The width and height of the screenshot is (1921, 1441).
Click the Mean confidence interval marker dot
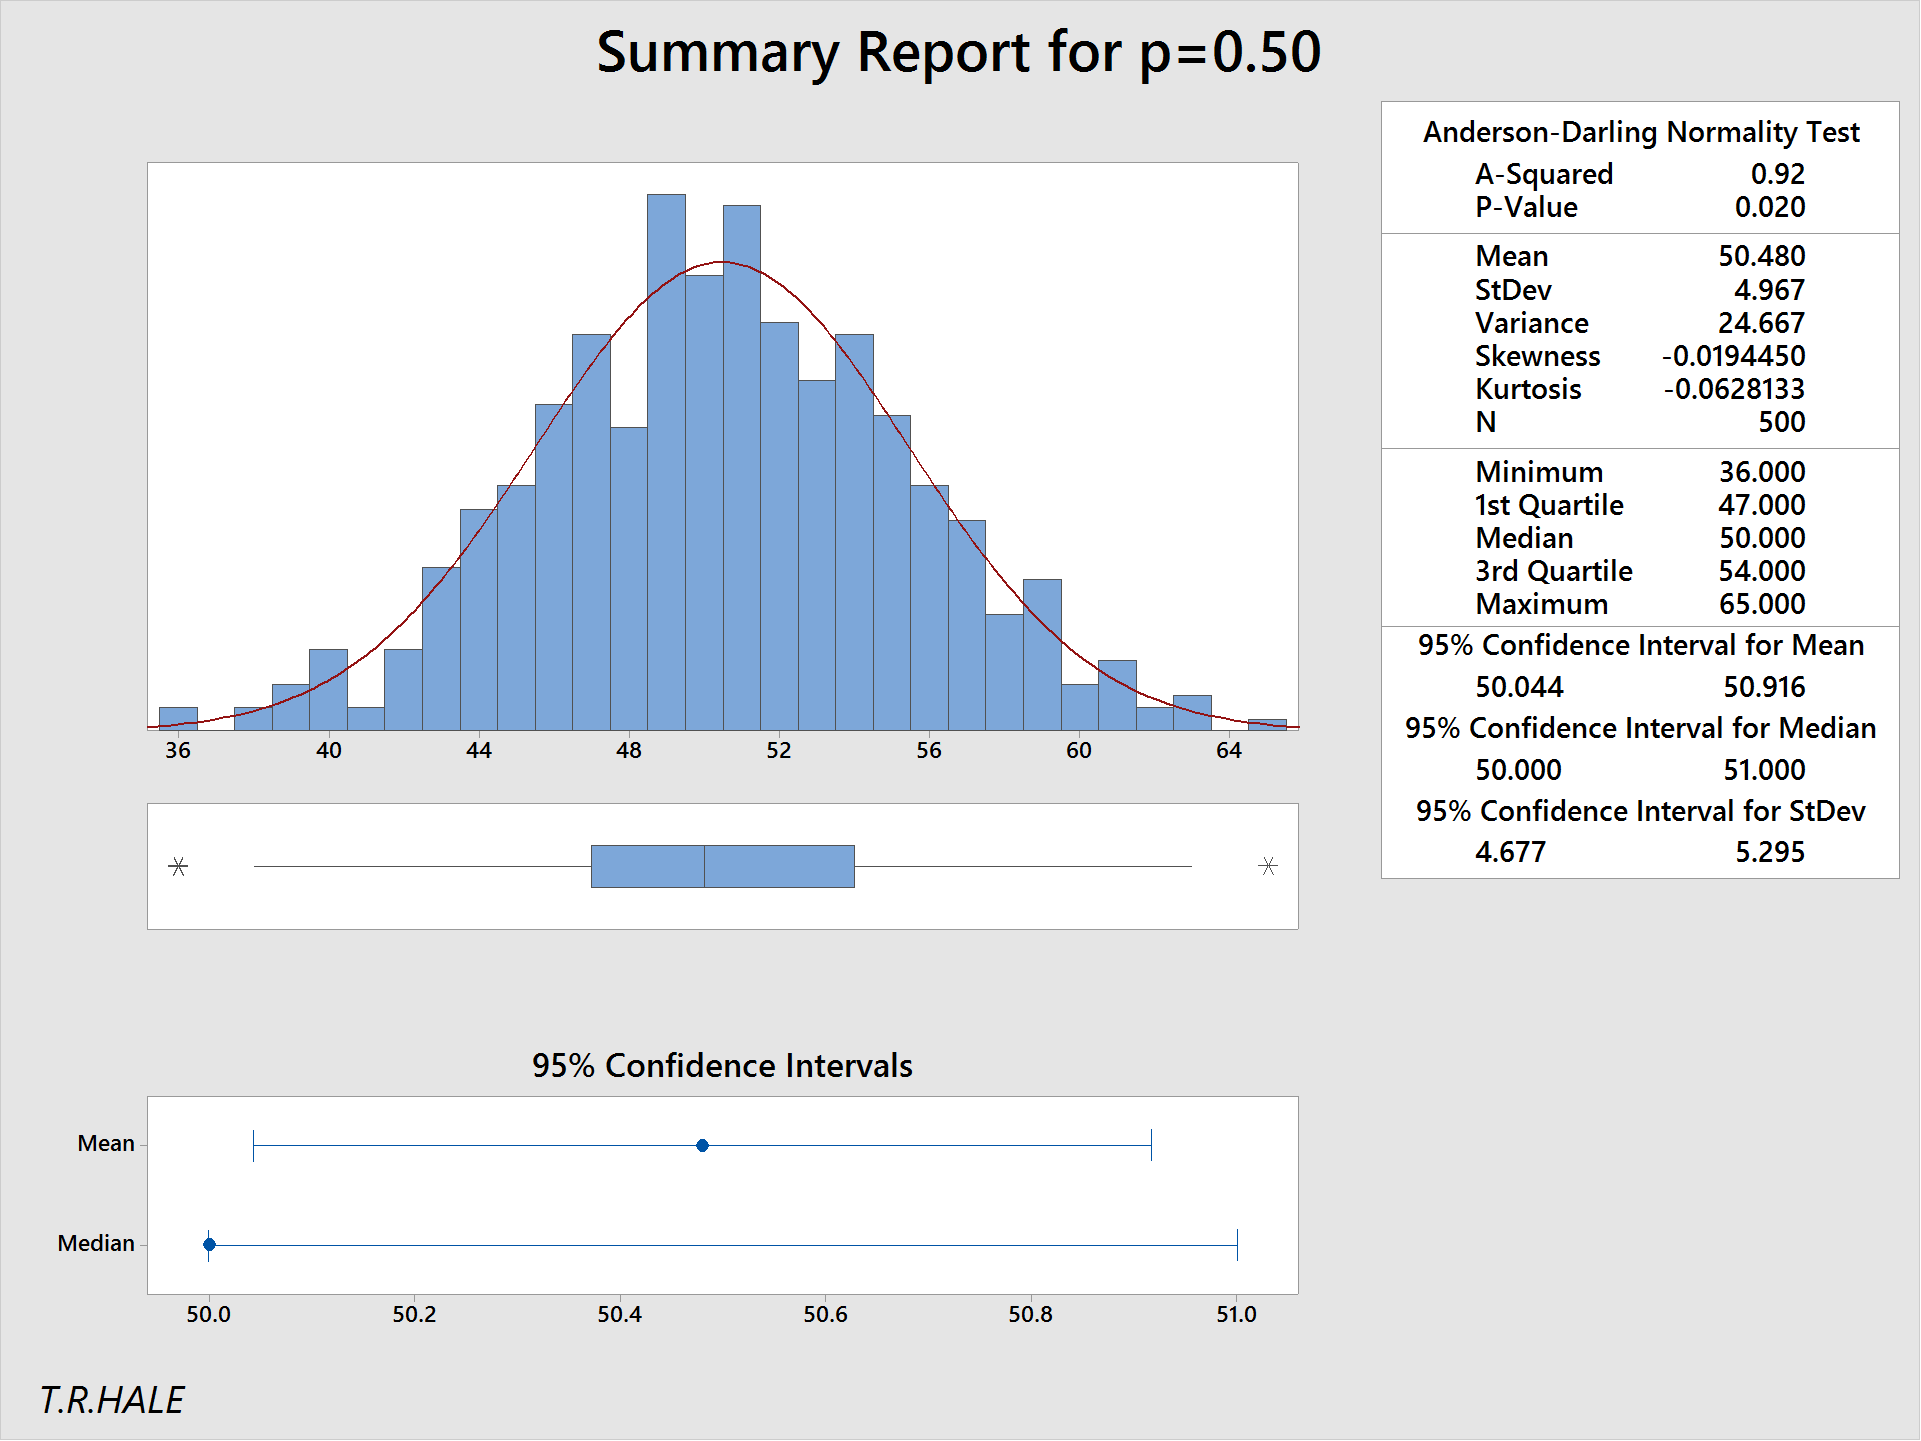coord(703,1146)
